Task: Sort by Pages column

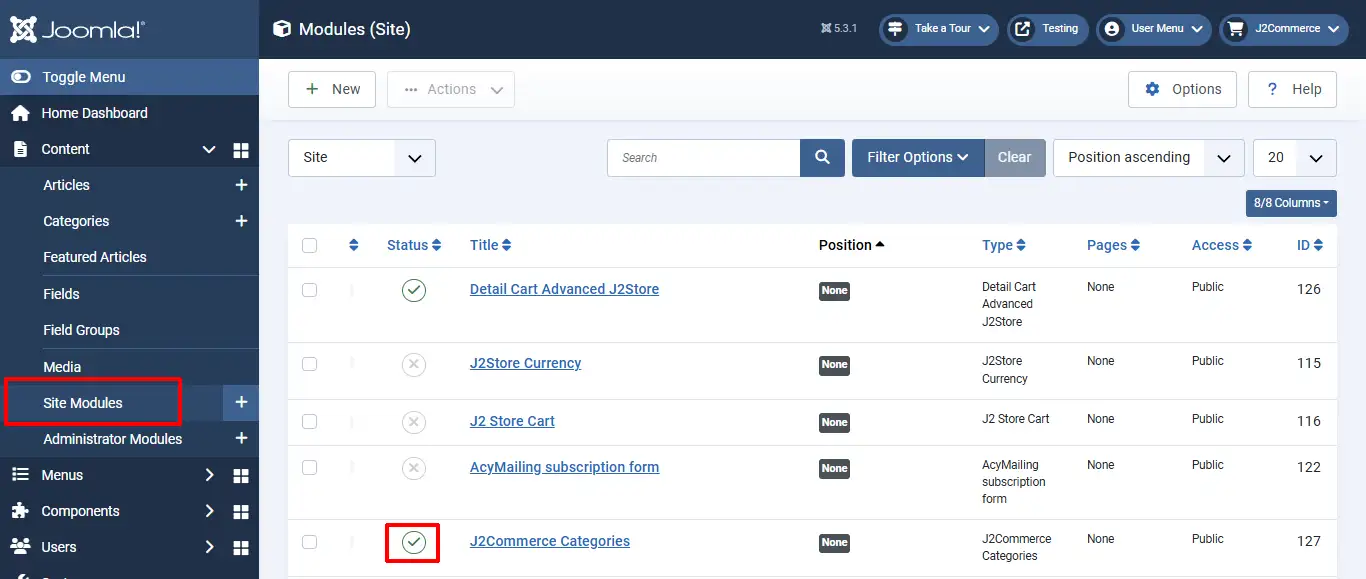Action: [x=1113, y=246]
